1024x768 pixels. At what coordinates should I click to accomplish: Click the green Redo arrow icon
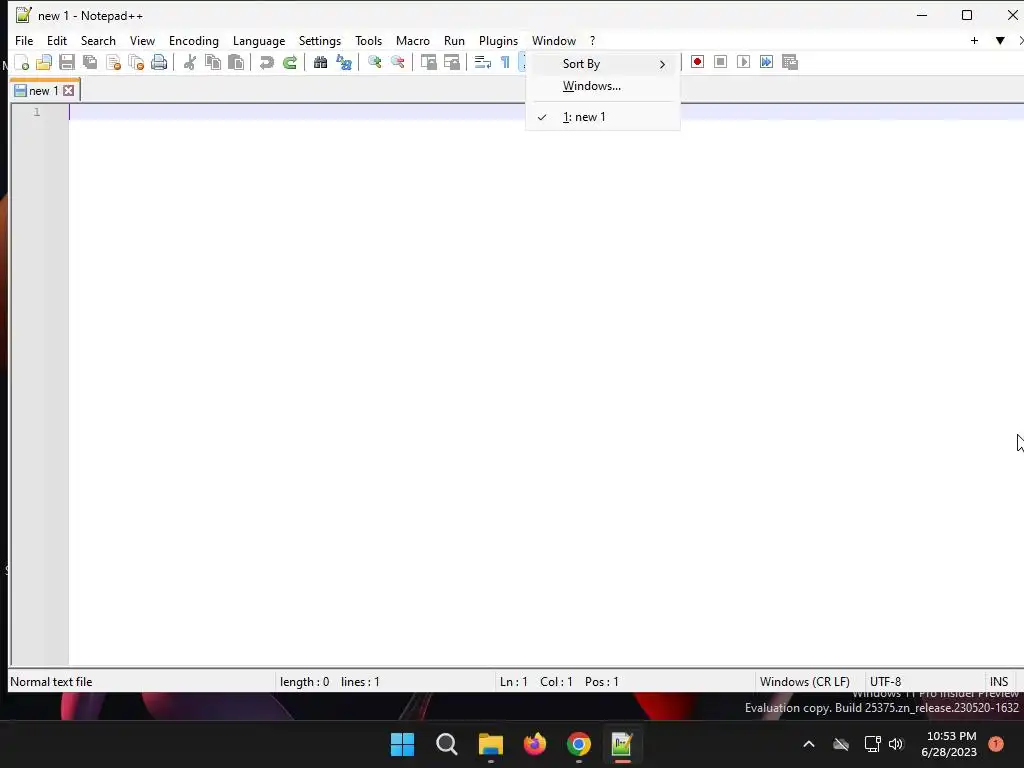[x=290, y=63]
